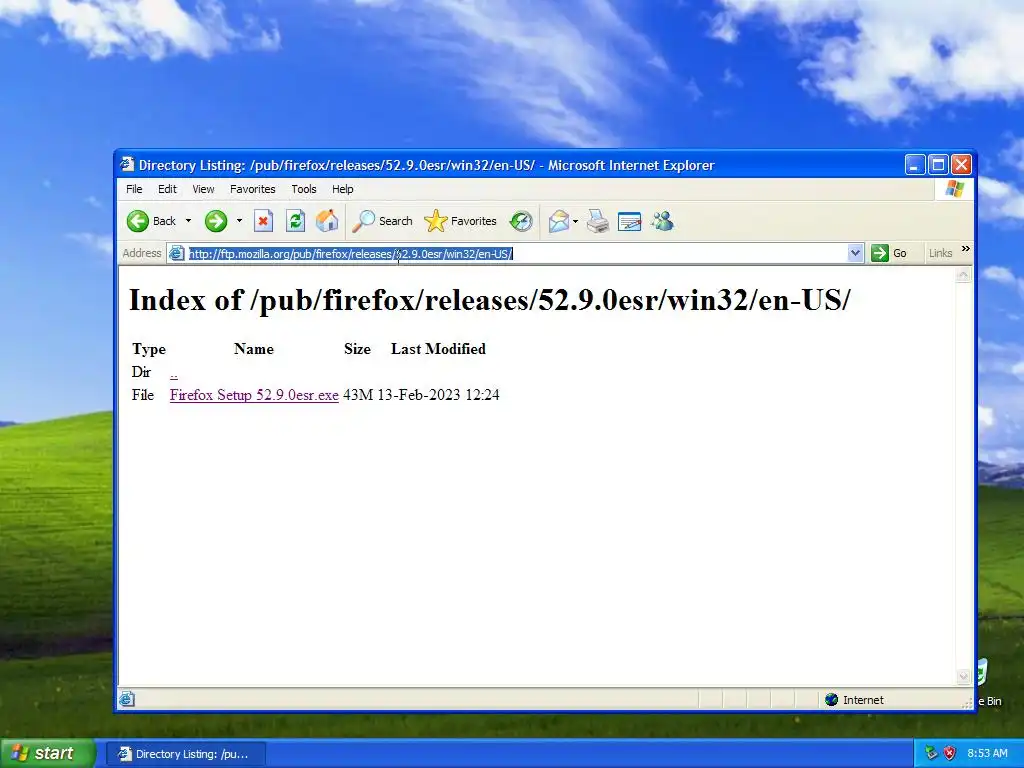Open the File menu
The height and width of the screenshot is (768, 1024).
134,189
